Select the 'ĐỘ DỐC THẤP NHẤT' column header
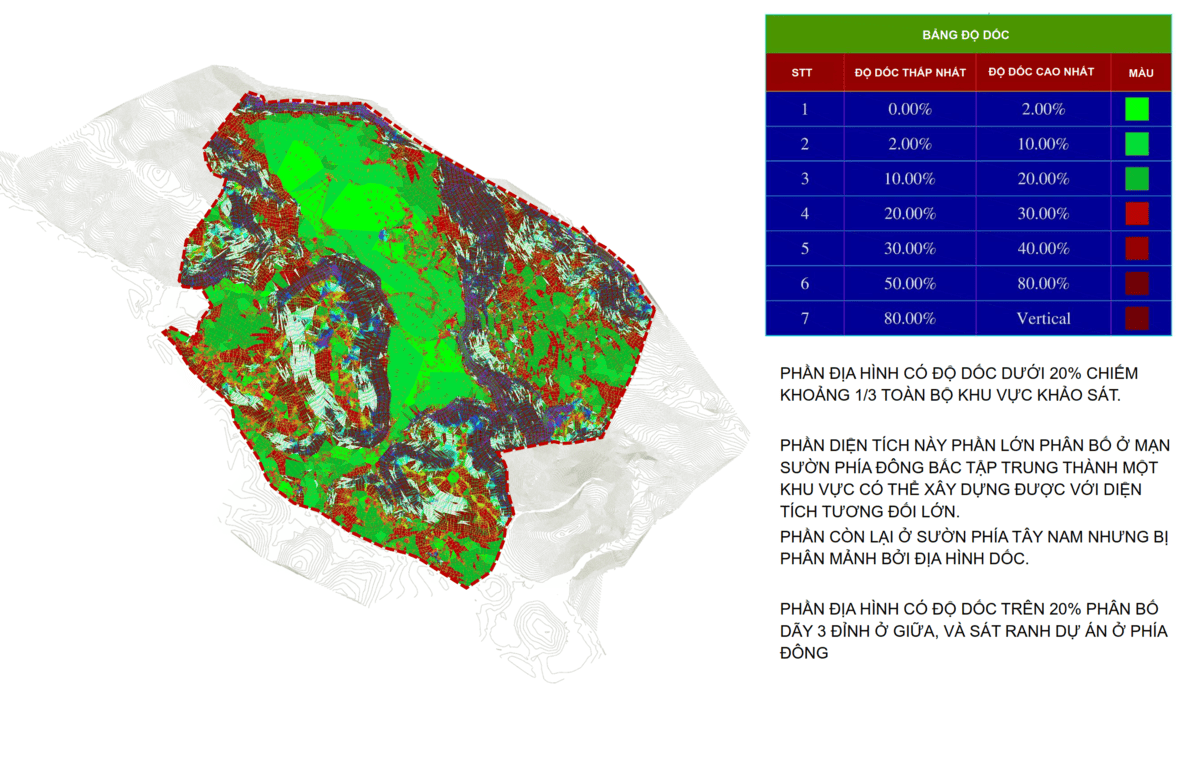Viewport: 1200px width, 766px height. pyautogui.click(x=910, y=73)
